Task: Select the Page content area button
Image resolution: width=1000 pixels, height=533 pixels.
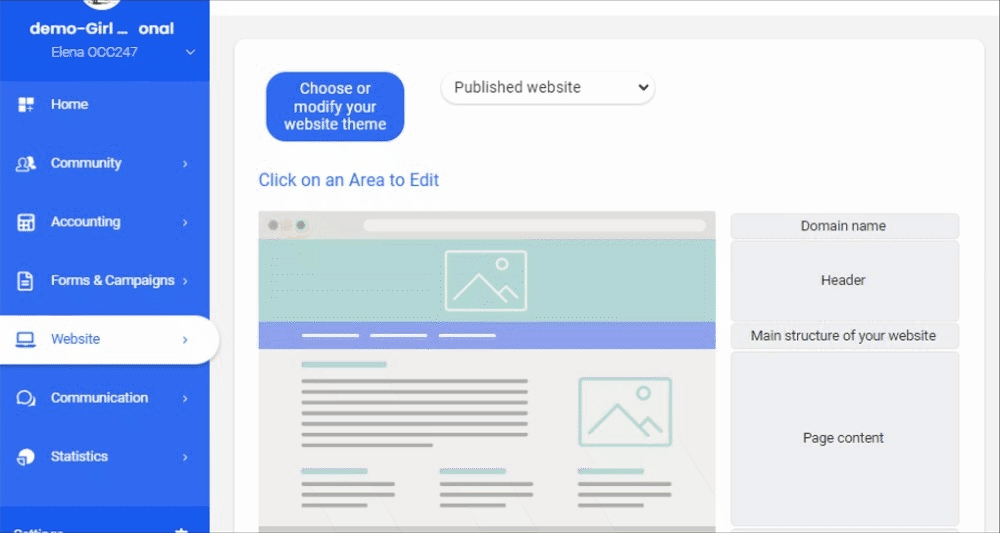Action: pos(843,438)
